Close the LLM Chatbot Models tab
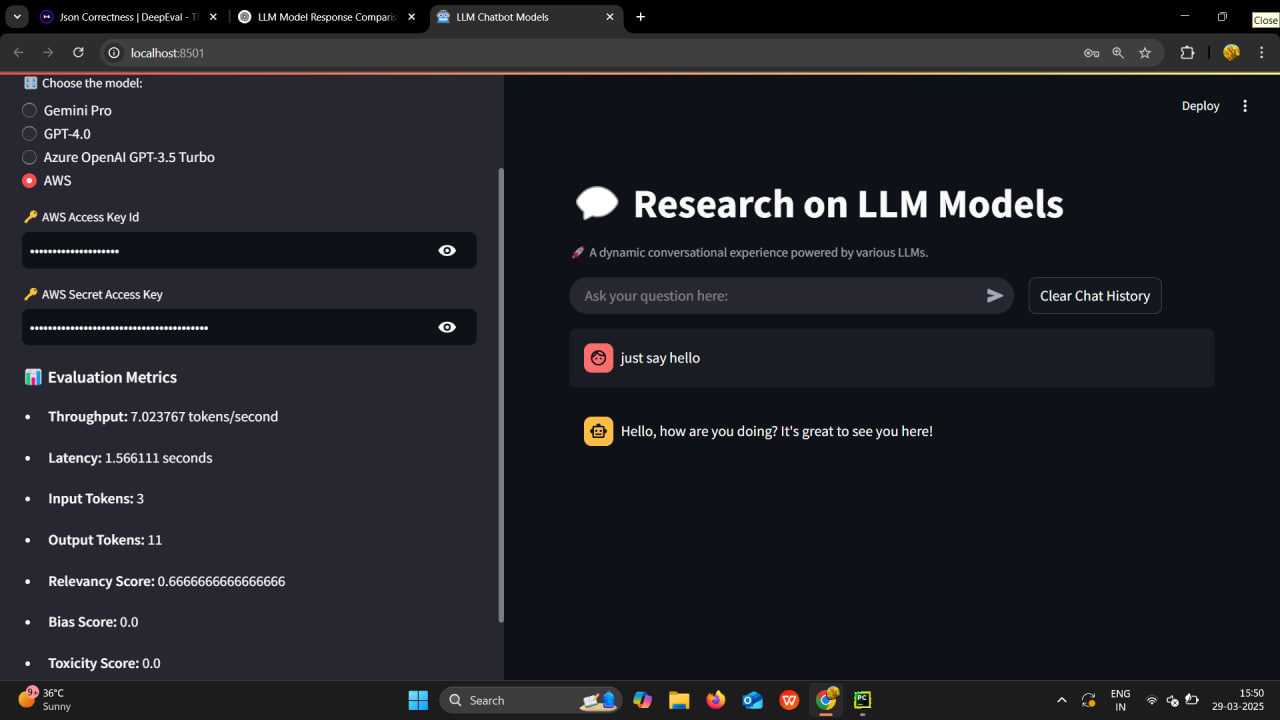The image size is (1280, 720). tap(609, 17)
